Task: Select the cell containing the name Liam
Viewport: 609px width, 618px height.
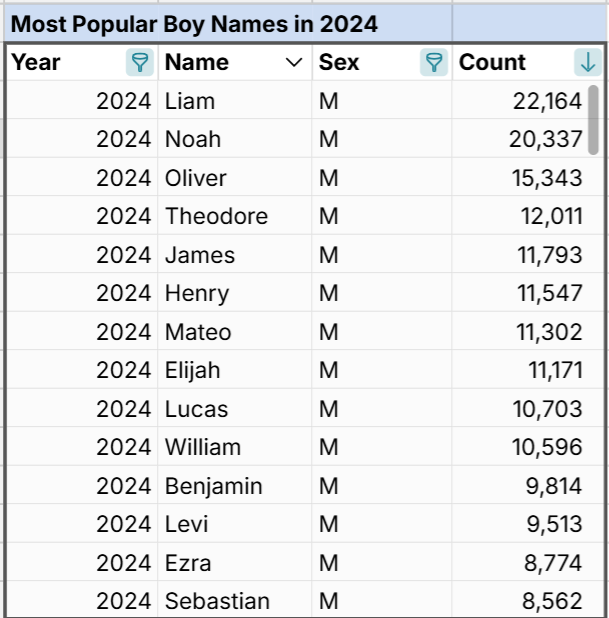Action: coord(190,101)
